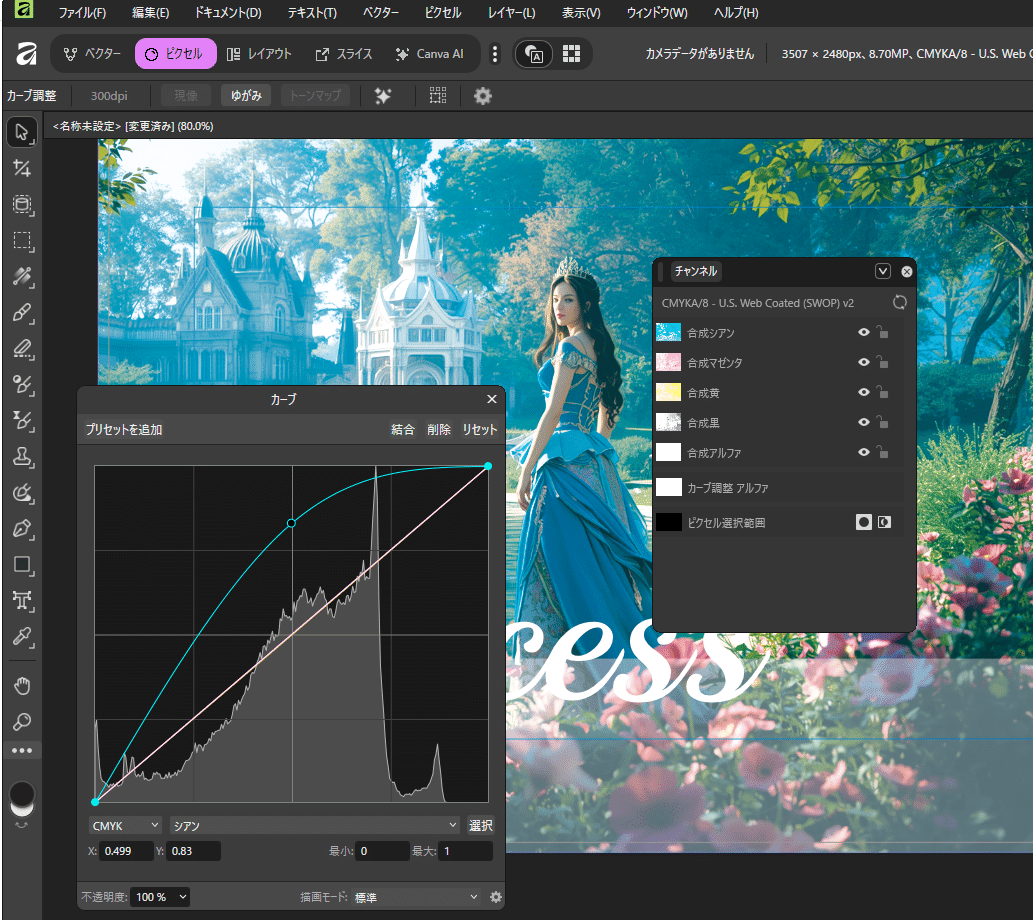Open the 描画モード 標準 dropdown

point(416,897)
